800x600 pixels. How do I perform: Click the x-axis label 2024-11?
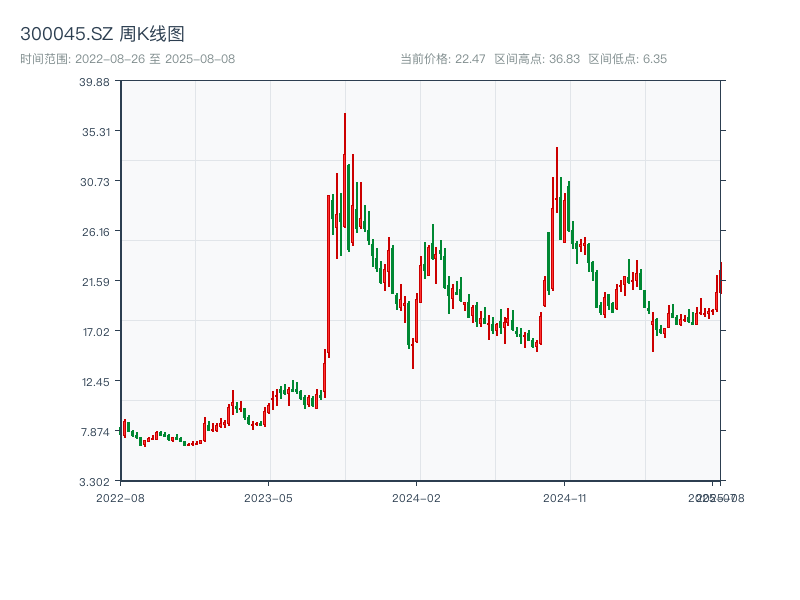[x=564, y=498]
